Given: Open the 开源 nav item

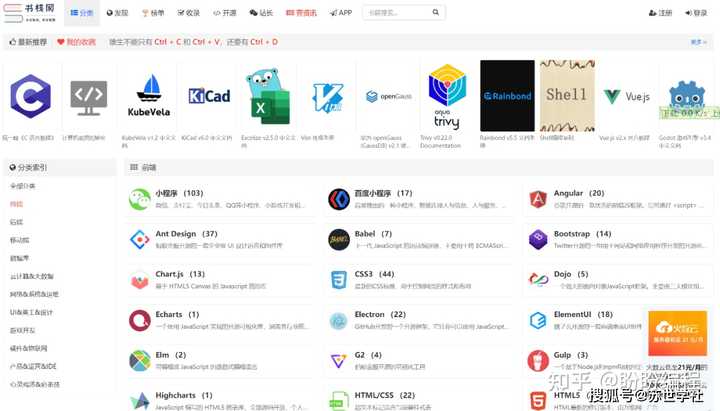Looking at the screenshot, I should pyautogui.click(x=225, y=13).
